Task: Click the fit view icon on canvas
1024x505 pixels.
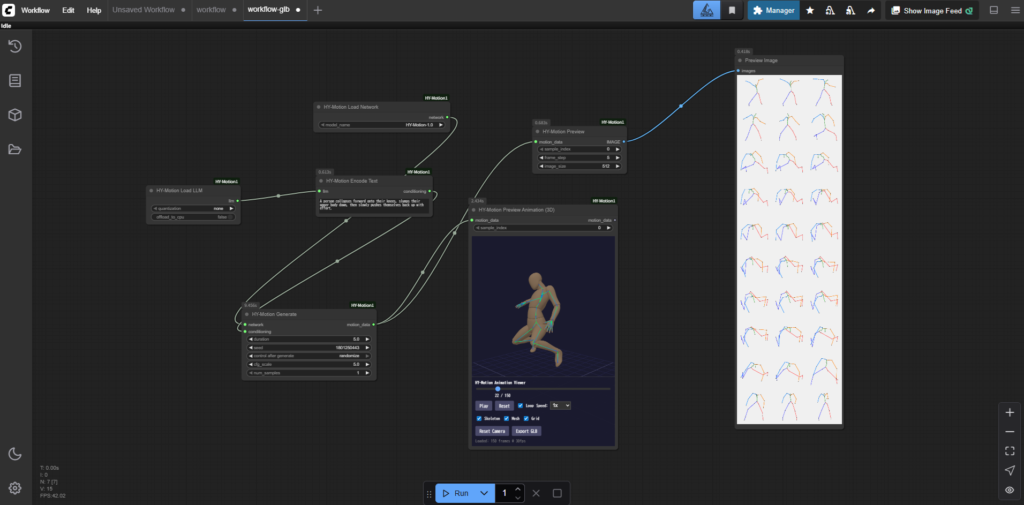Action: [1009, 451]
